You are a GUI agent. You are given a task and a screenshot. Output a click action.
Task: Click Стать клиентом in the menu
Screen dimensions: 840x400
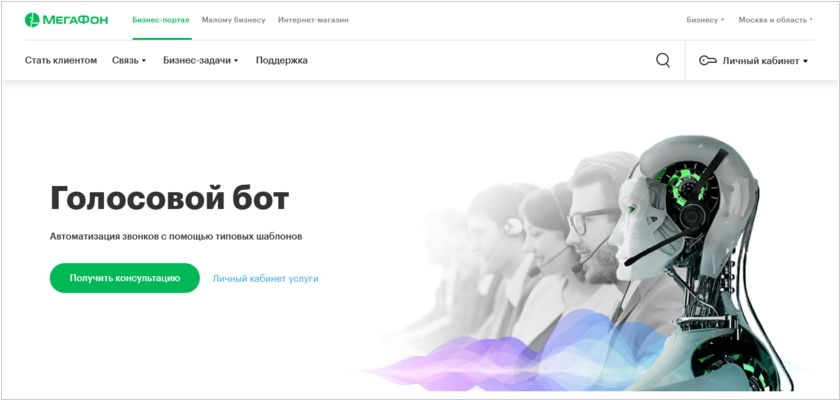61,61
